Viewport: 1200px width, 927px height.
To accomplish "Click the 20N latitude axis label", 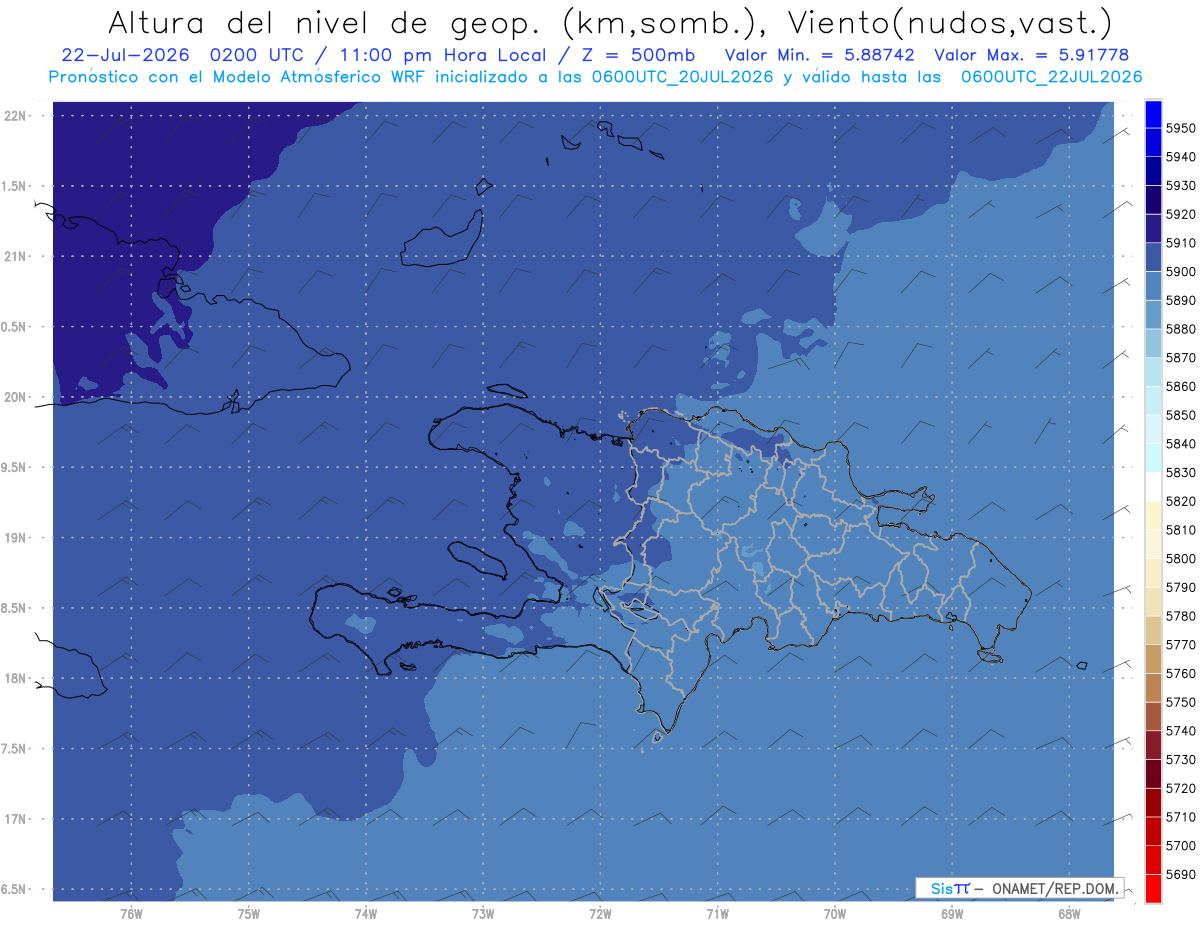I will 15,397.
